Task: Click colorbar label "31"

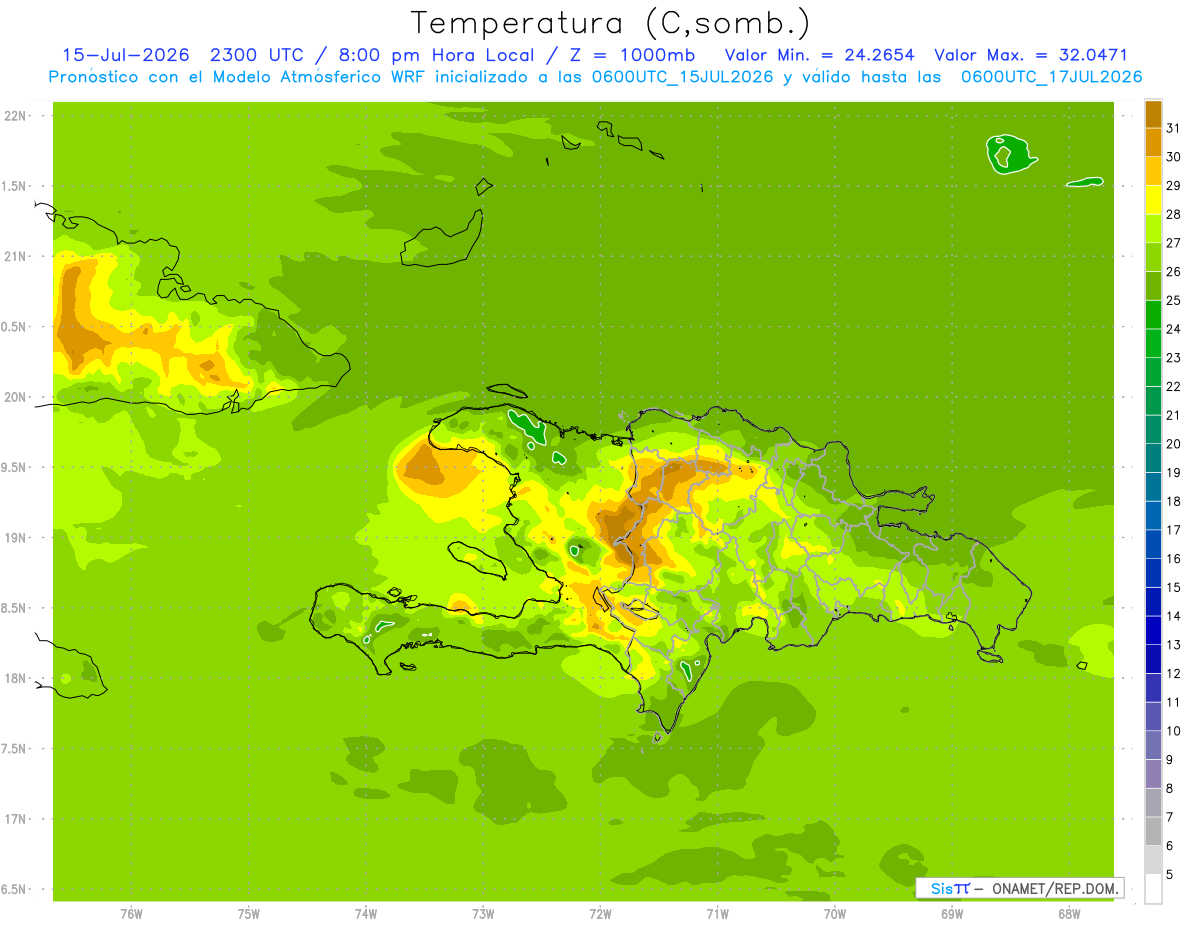Action: [x=1173, y=128]
